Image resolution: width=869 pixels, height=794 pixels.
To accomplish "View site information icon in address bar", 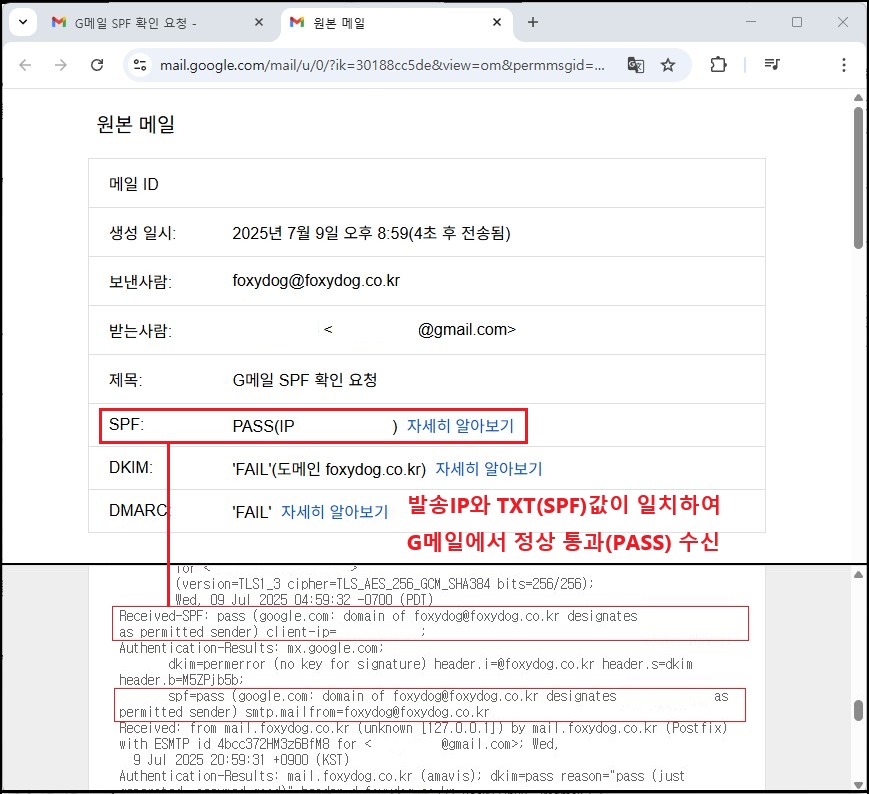I will tap(140, 65).
